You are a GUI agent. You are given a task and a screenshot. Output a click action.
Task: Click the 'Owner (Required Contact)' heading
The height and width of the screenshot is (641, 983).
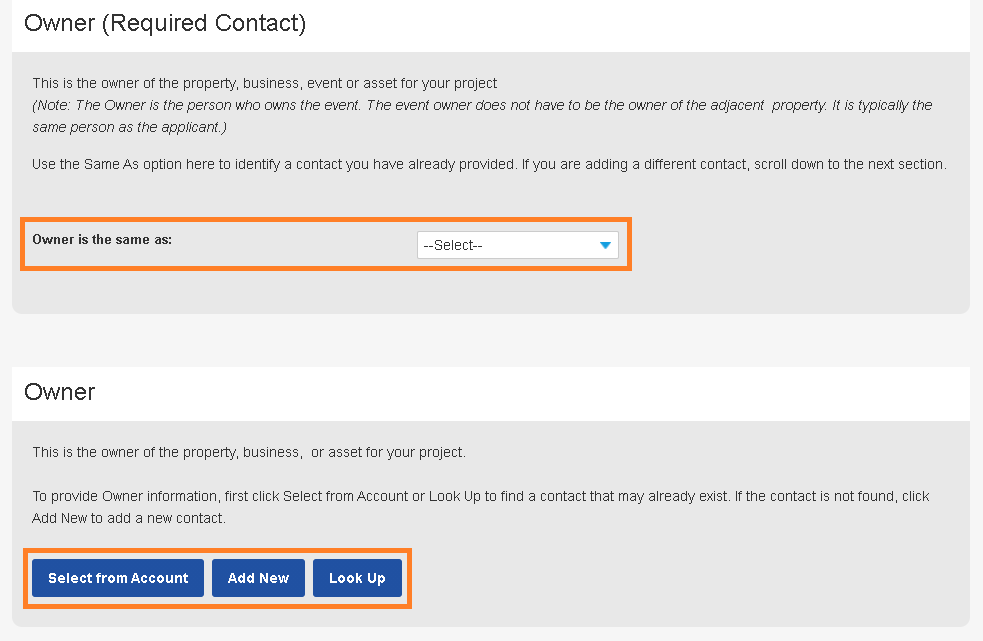(165, 23)
